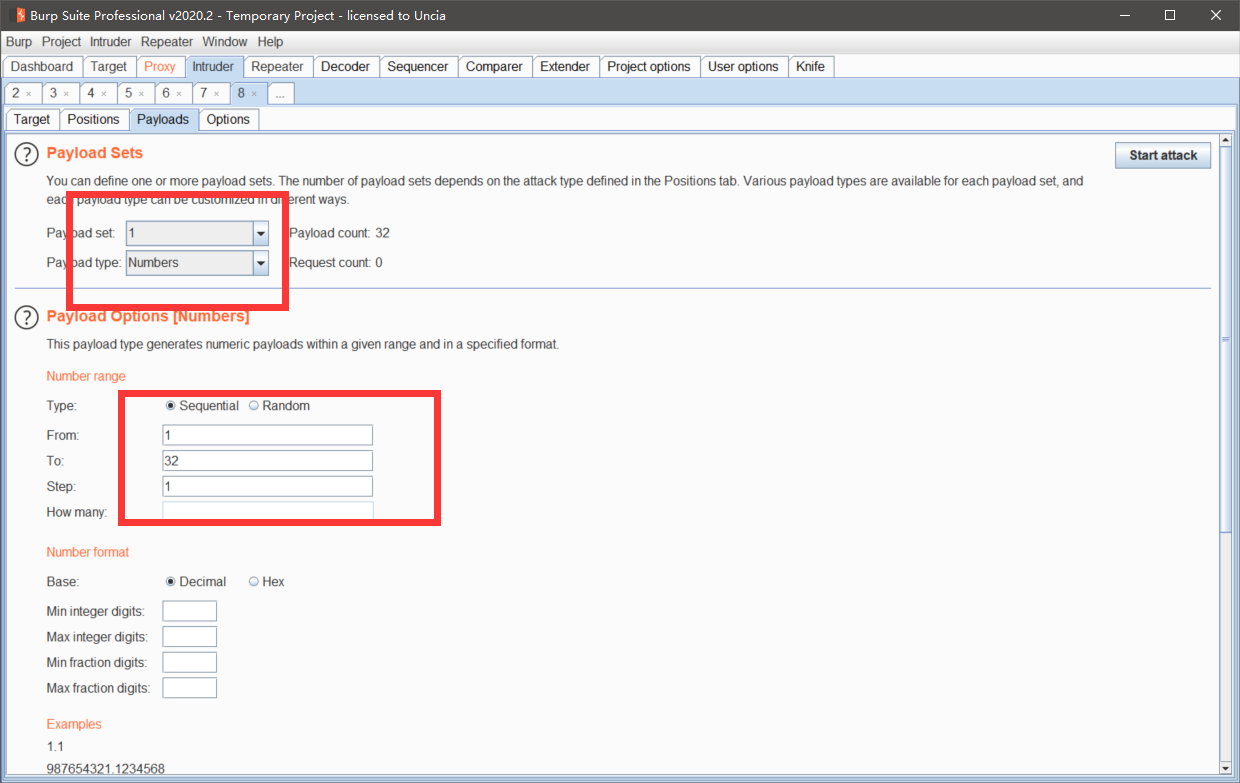Click the vertical scrollbar up arrow
The width and height of the screenshot is (1240, 783).
[x=1225, y=141]
